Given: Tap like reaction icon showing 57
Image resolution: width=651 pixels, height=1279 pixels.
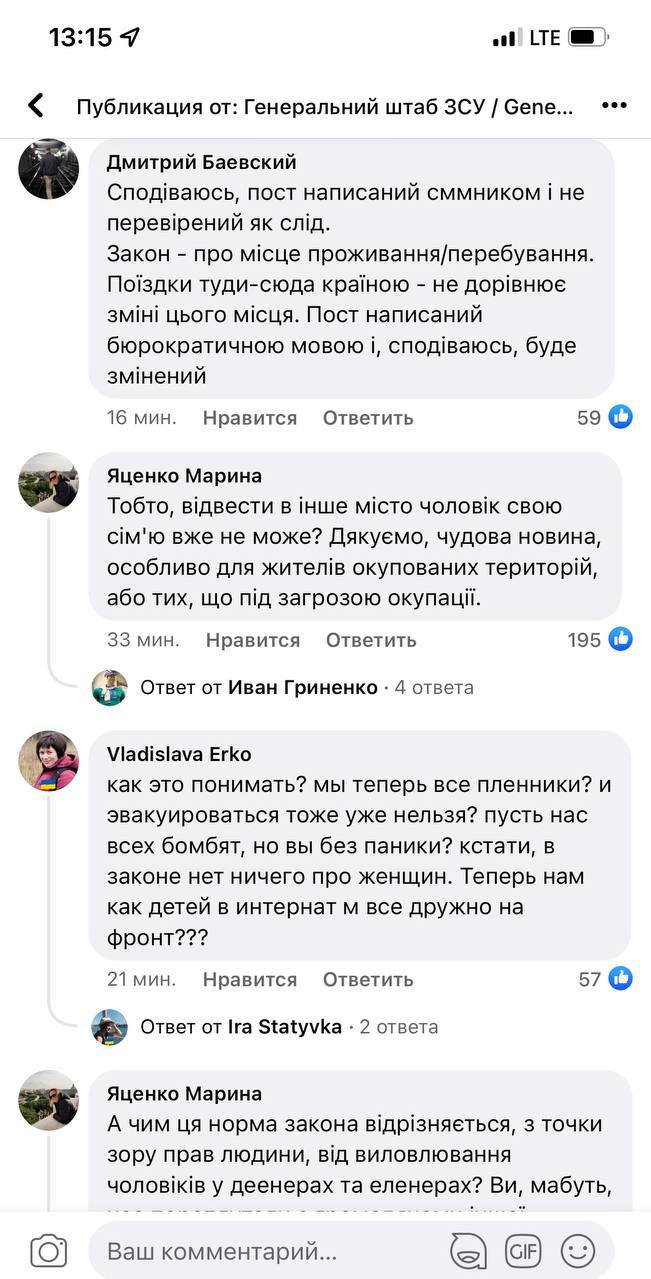Looking at the screenshot, I should 621,979.
